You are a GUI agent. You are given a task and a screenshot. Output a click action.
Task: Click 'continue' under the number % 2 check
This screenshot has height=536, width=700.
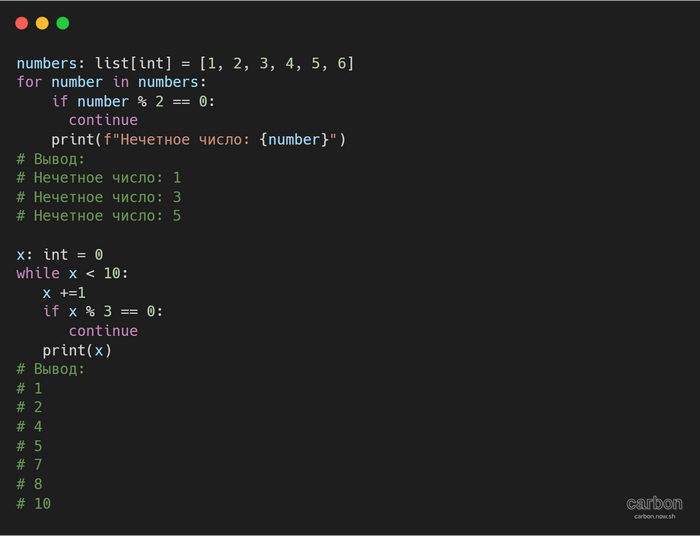click(x=103, y=121)
